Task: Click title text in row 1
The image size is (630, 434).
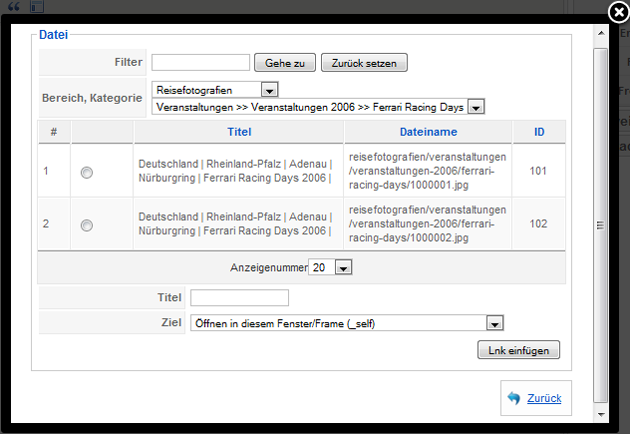Action: pyautogui.click(x=235, y=171)
